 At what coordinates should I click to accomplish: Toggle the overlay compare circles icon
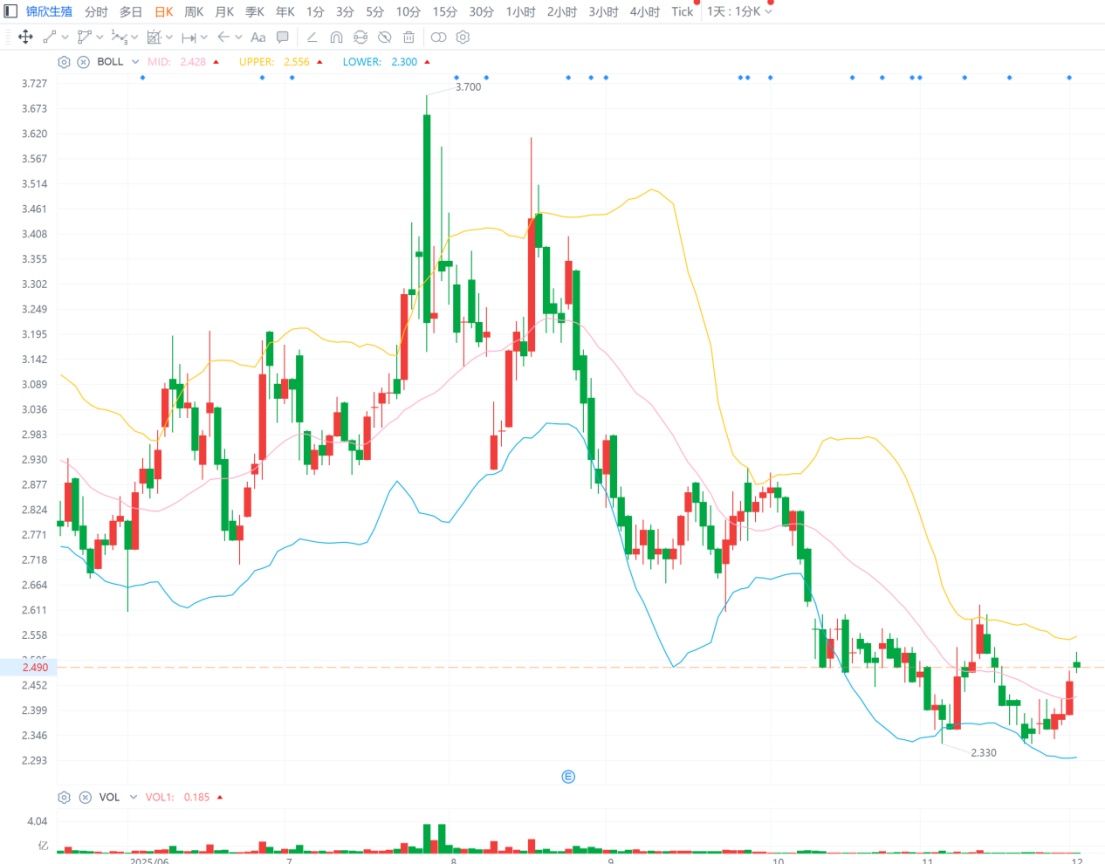point(438,37)
